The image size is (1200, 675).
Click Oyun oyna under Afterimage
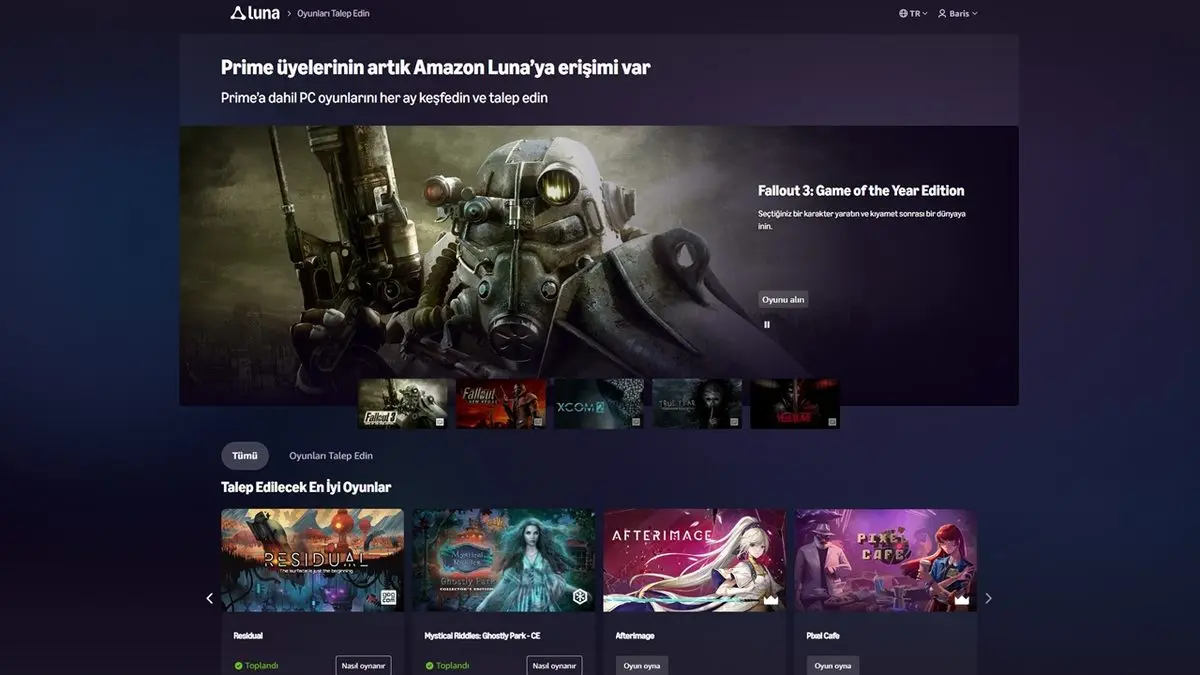pyautogui.click(x=641, y=665)
